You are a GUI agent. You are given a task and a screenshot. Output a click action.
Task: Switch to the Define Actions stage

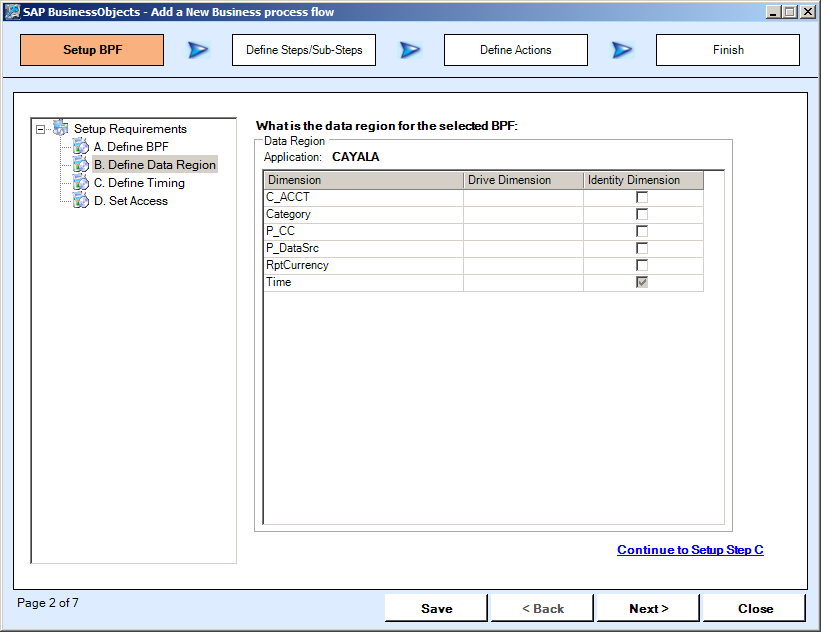515,50
